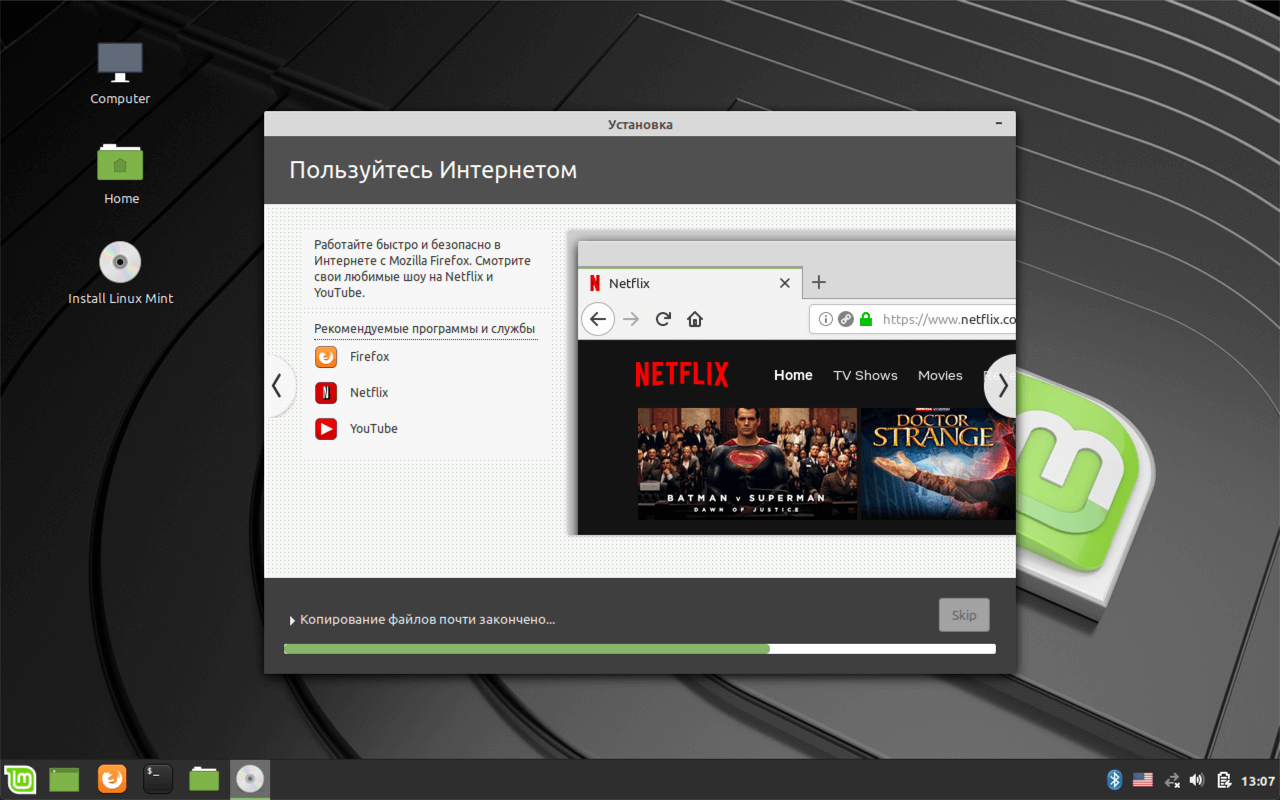Advance to the next installer slide
The height and width of the screenshot is (800, 1280).
1002,386
